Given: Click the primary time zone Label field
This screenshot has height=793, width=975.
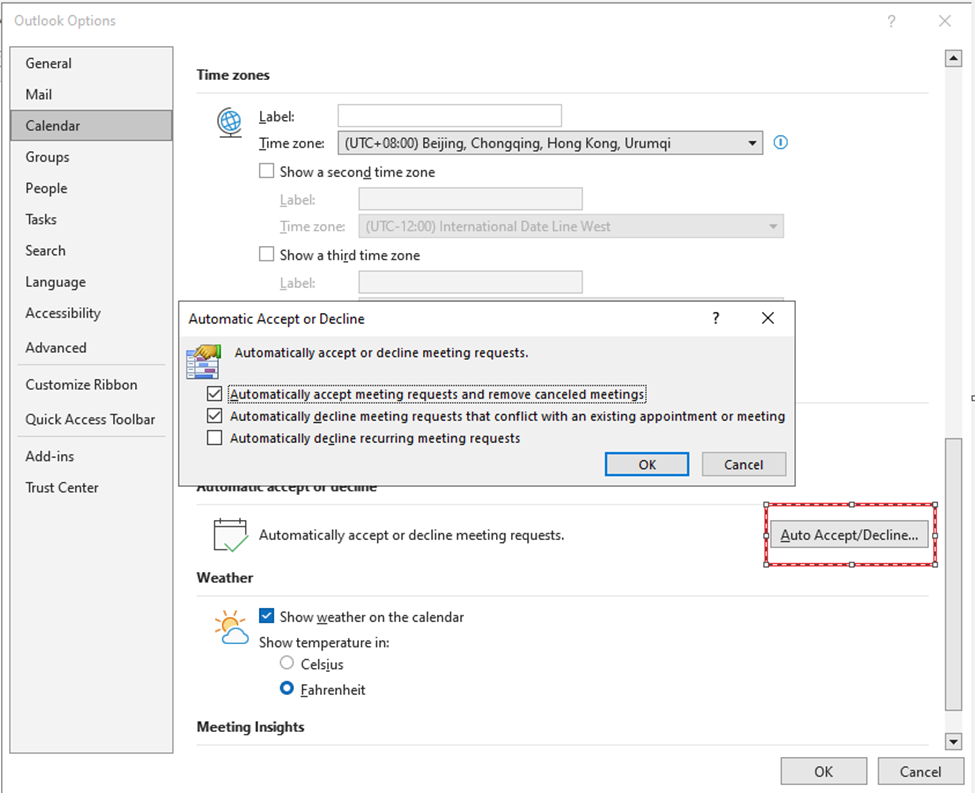Looking at the screenshot, I should pos(450,116).
